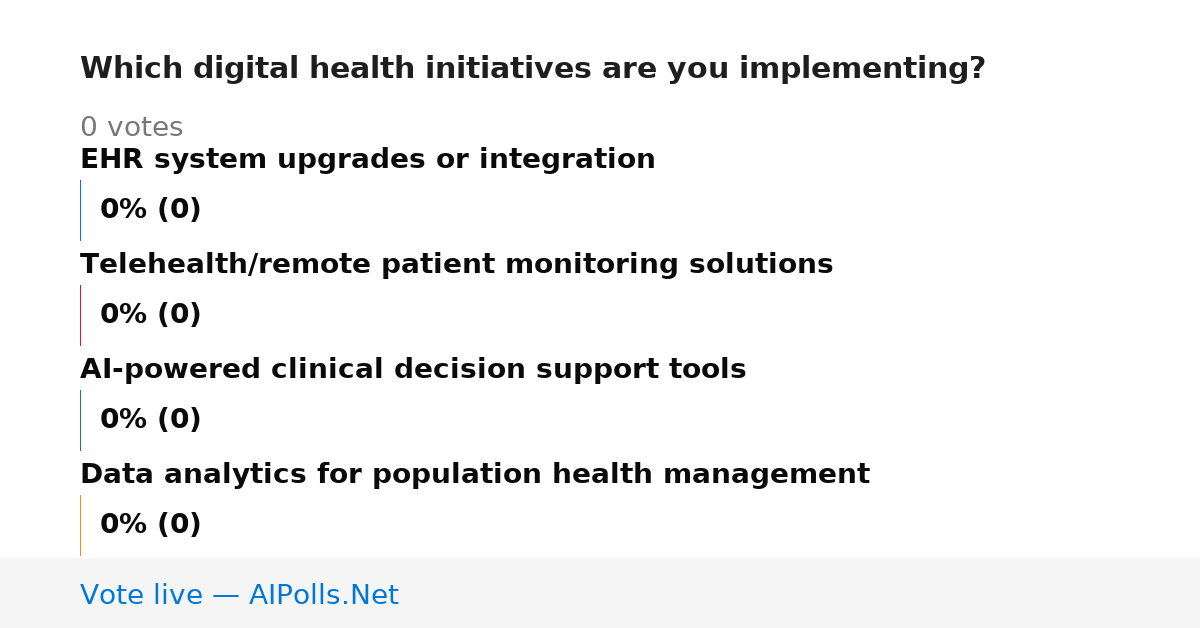Click the orange Data analytics result bar
This screenshot has width=1200, height=628.
tap(81, 525)
